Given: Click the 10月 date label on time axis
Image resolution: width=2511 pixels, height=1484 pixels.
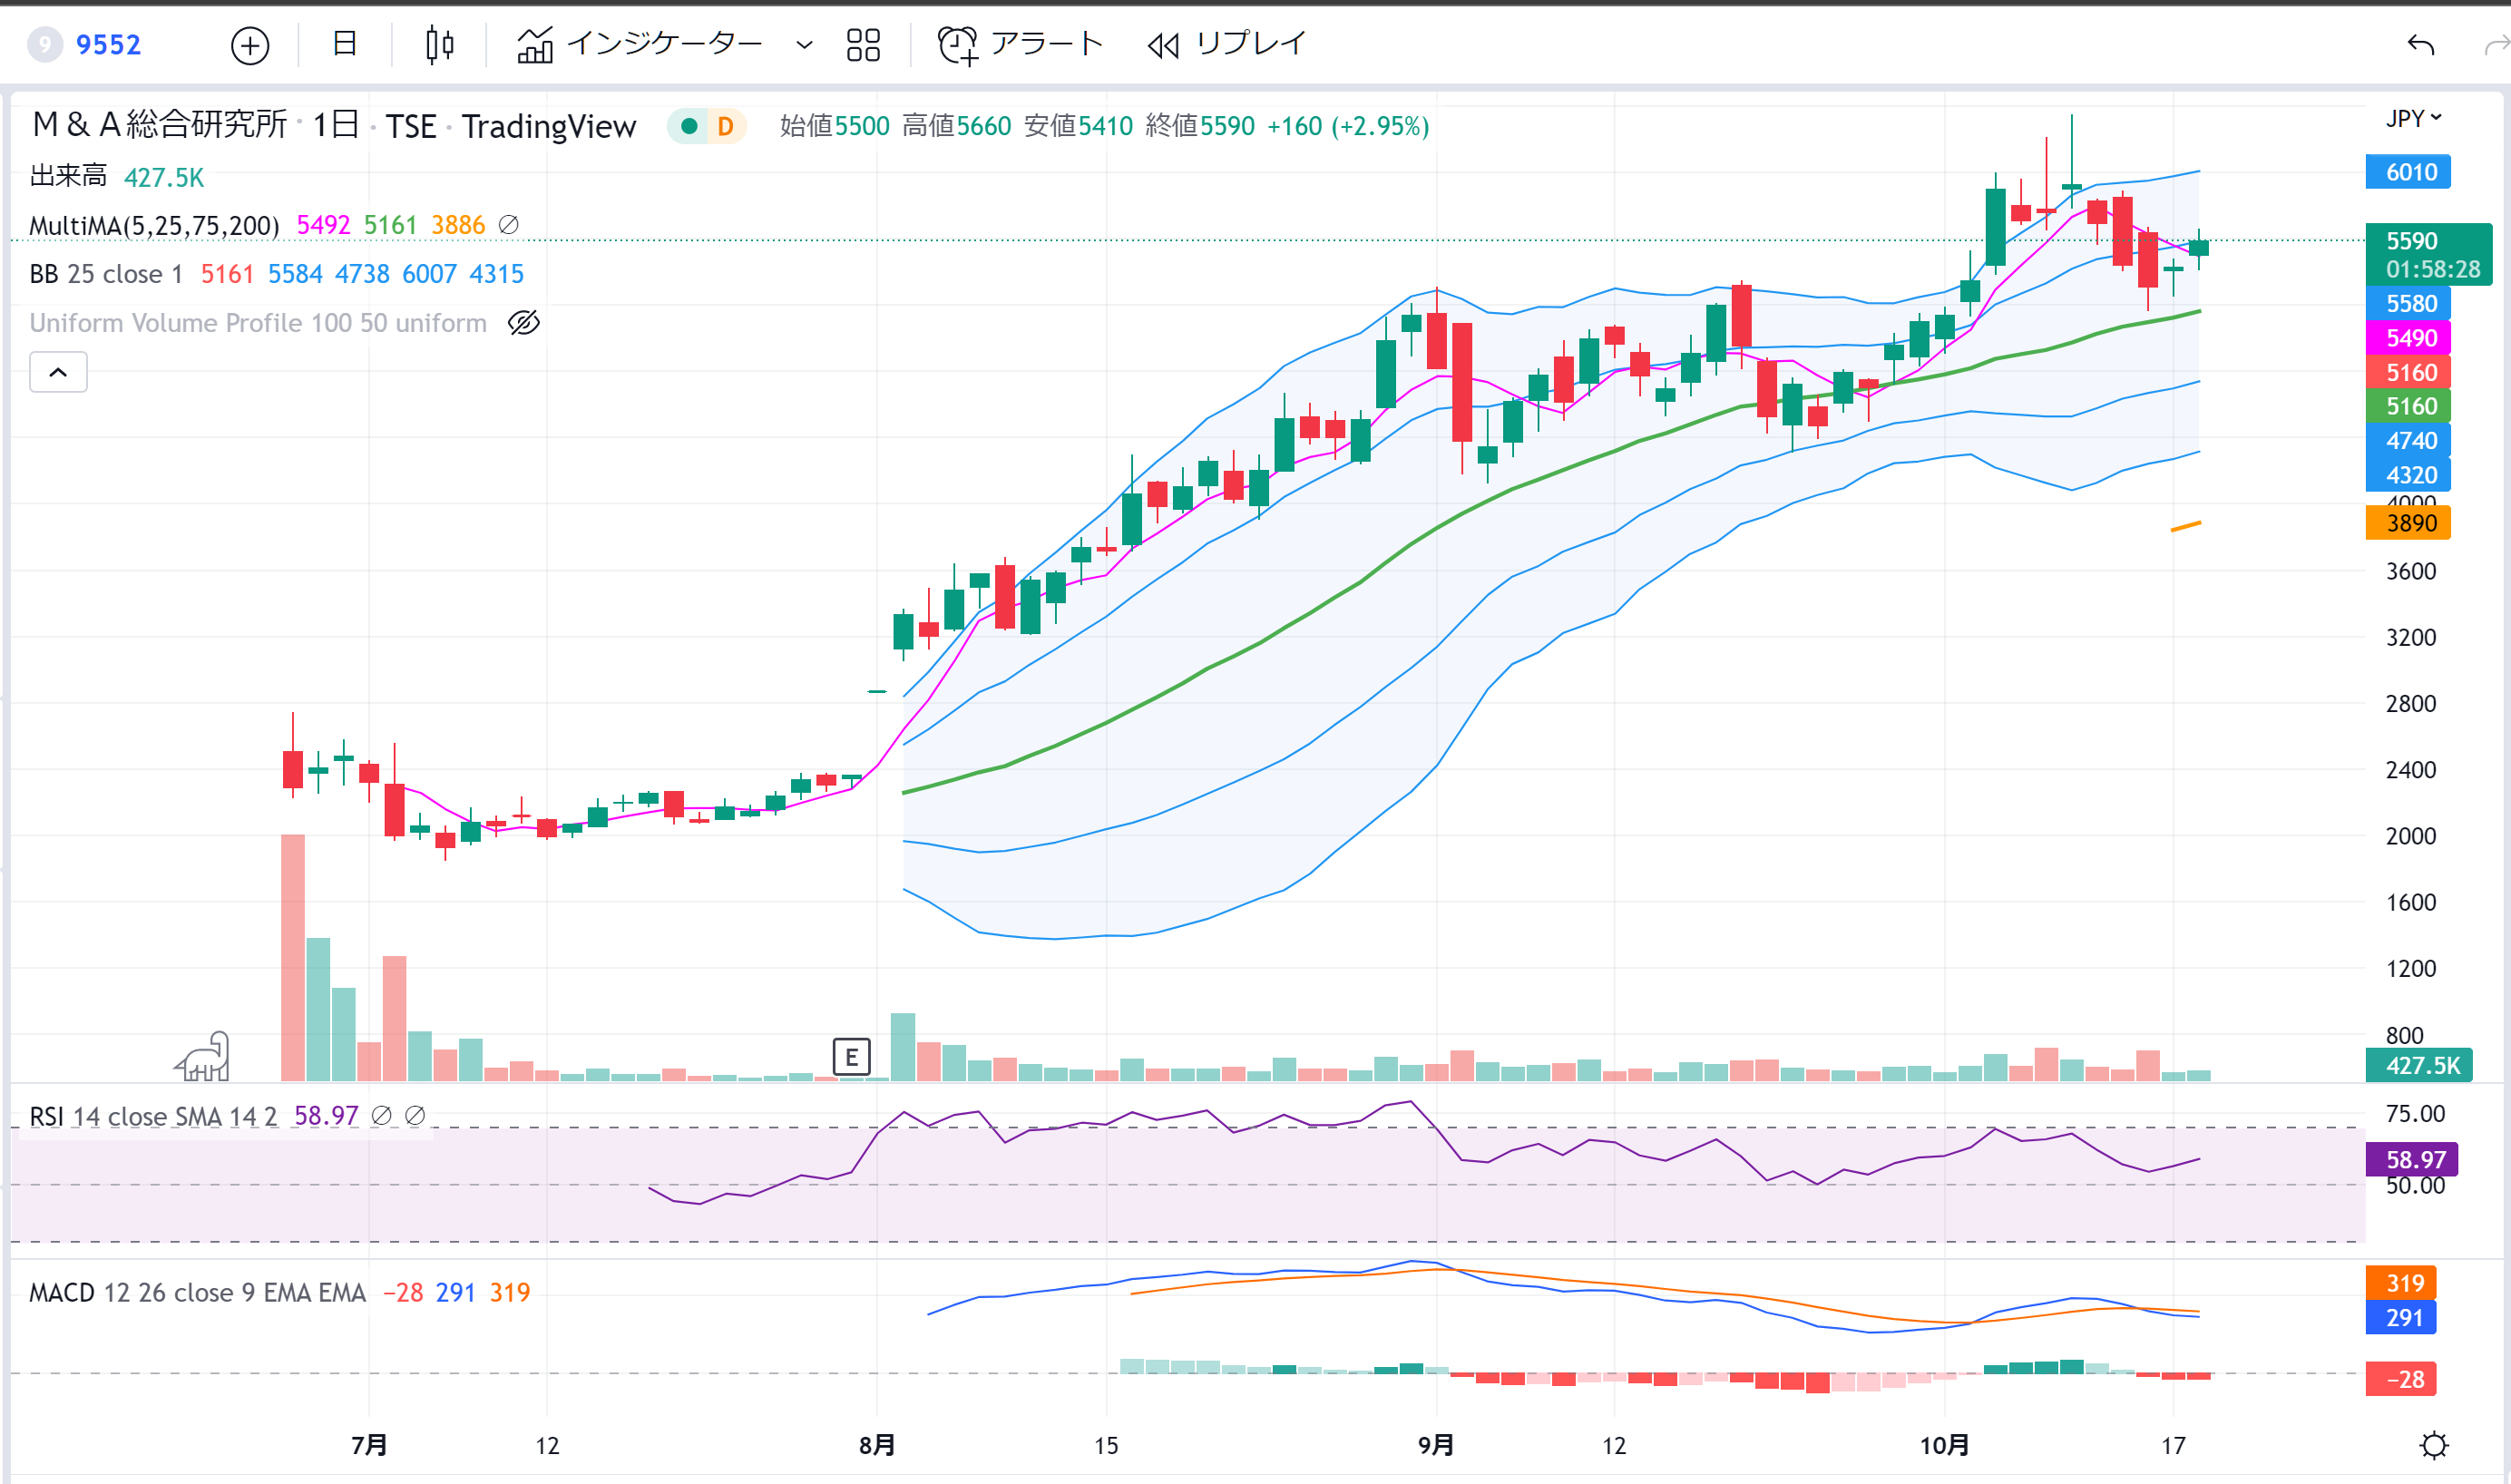Looking at the screenshot, I should (x=1945, y=1445).
